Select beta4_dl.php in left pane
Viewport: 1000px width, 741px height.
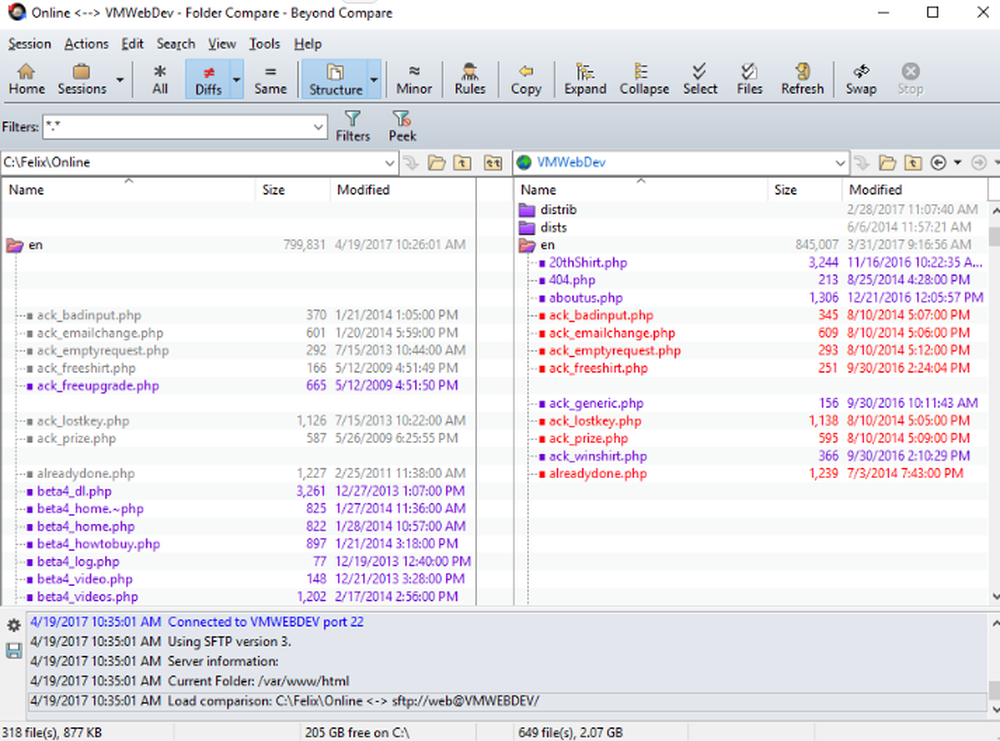click(74, 491)
